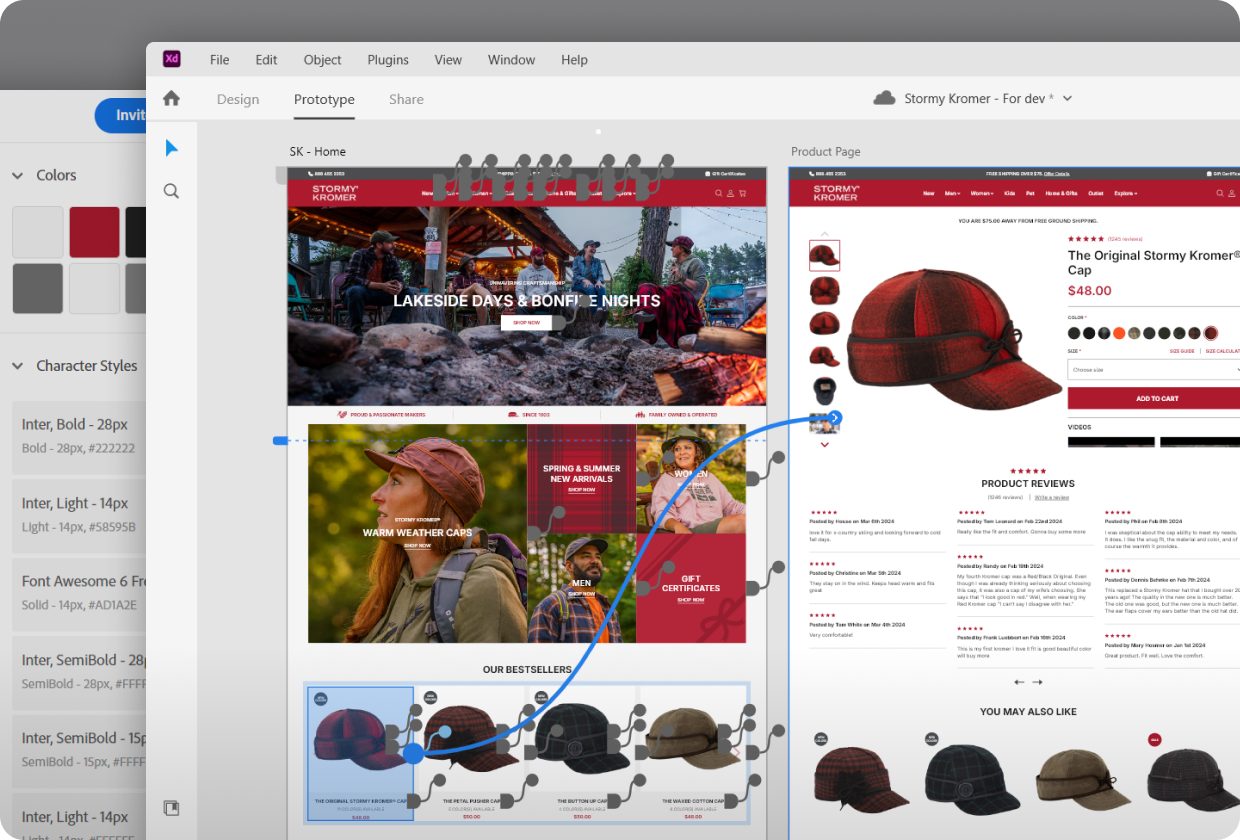The image size is (1240, 840).
Task: Click five stars above Product Reviews heading
Action: [1028, 471]
